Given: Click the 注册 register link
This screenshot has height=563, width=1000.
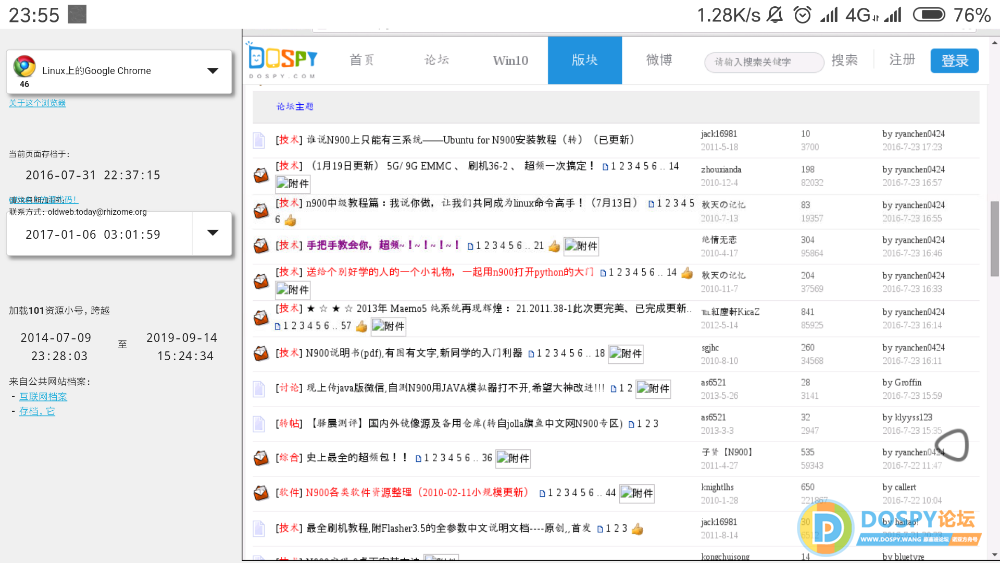Looking at the screenshot, I should coord(902,60).
